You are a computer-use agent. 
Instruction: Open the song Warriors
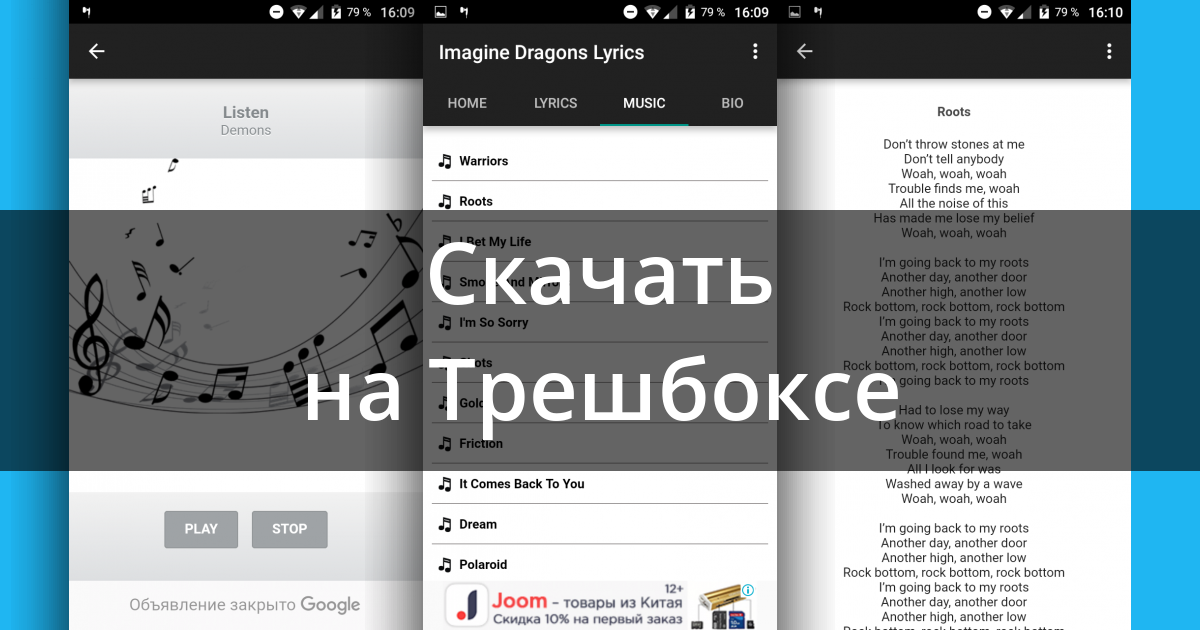[600, 161]
